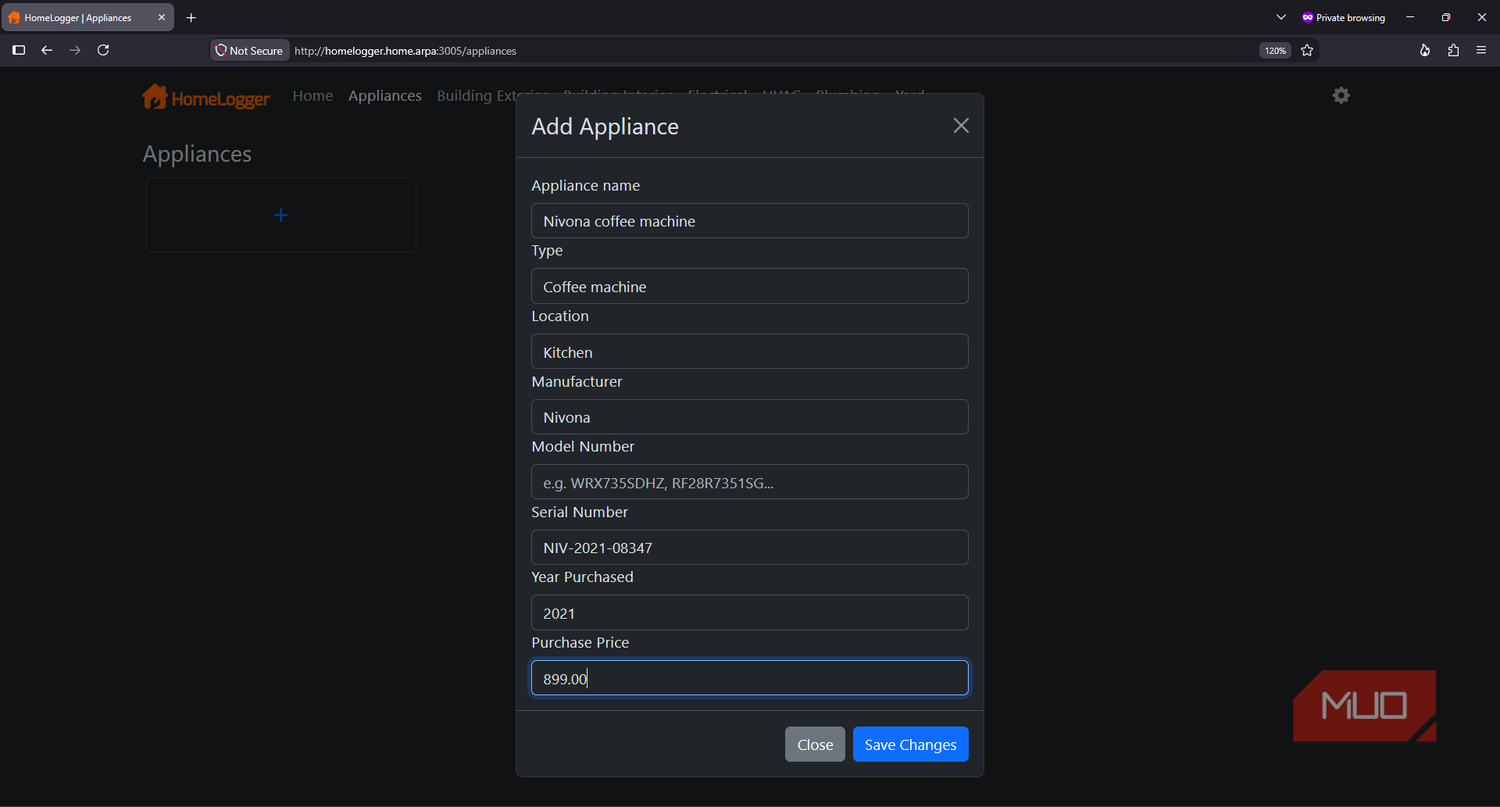Minimize the browser window

coord(1410,18)
